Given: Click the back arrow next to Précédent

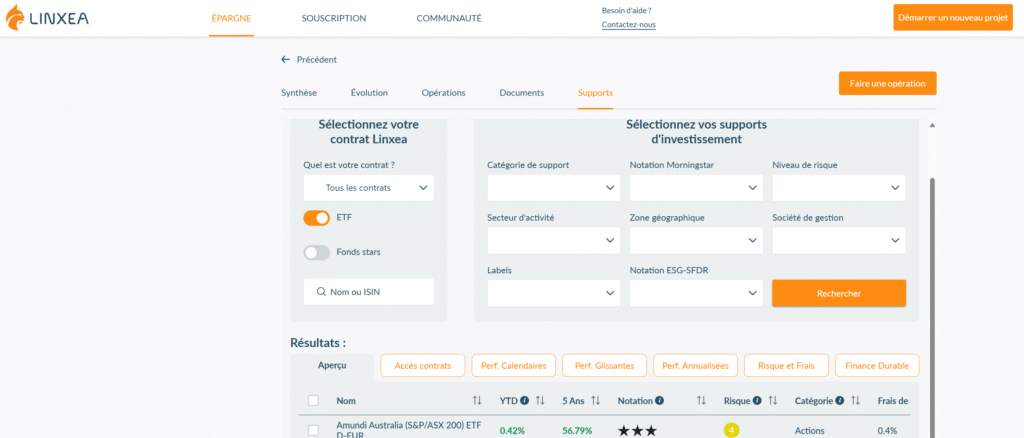Looking at the screenshot, I should coord(286,60).
